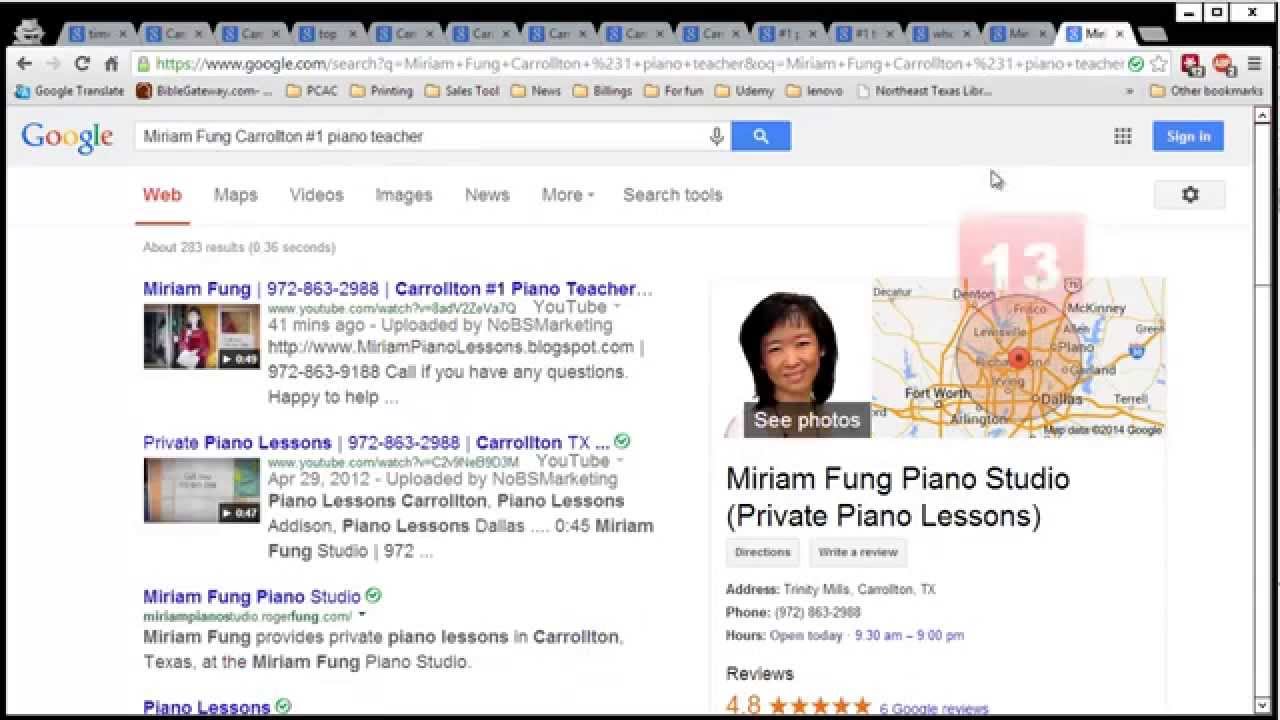
Task: Click the browser forward arrow
Action: point(53,64)
